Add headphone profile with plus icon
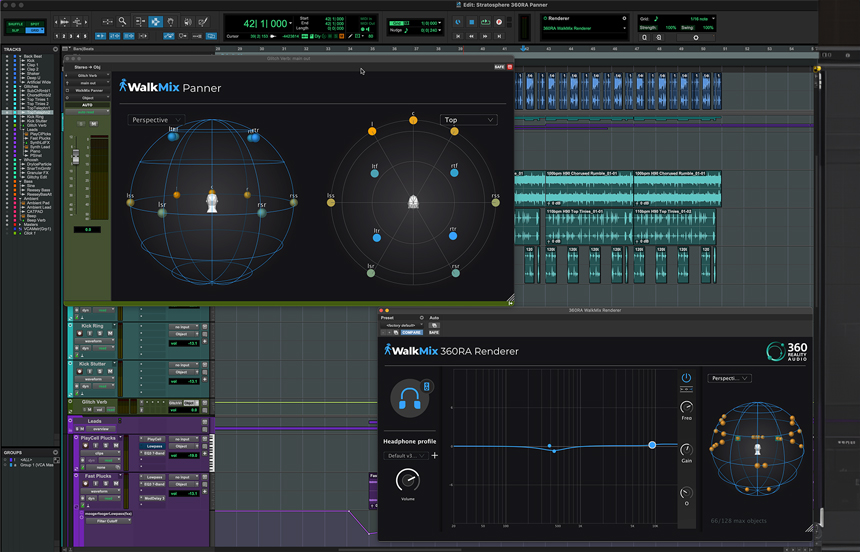 [434, 455]
